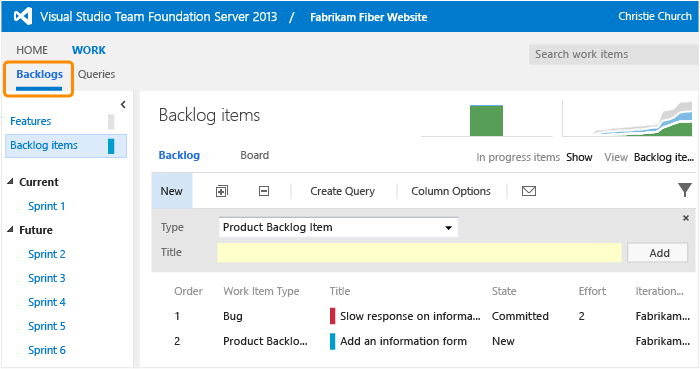
Task: Open Column Options
Action: [x=451, y=191]
